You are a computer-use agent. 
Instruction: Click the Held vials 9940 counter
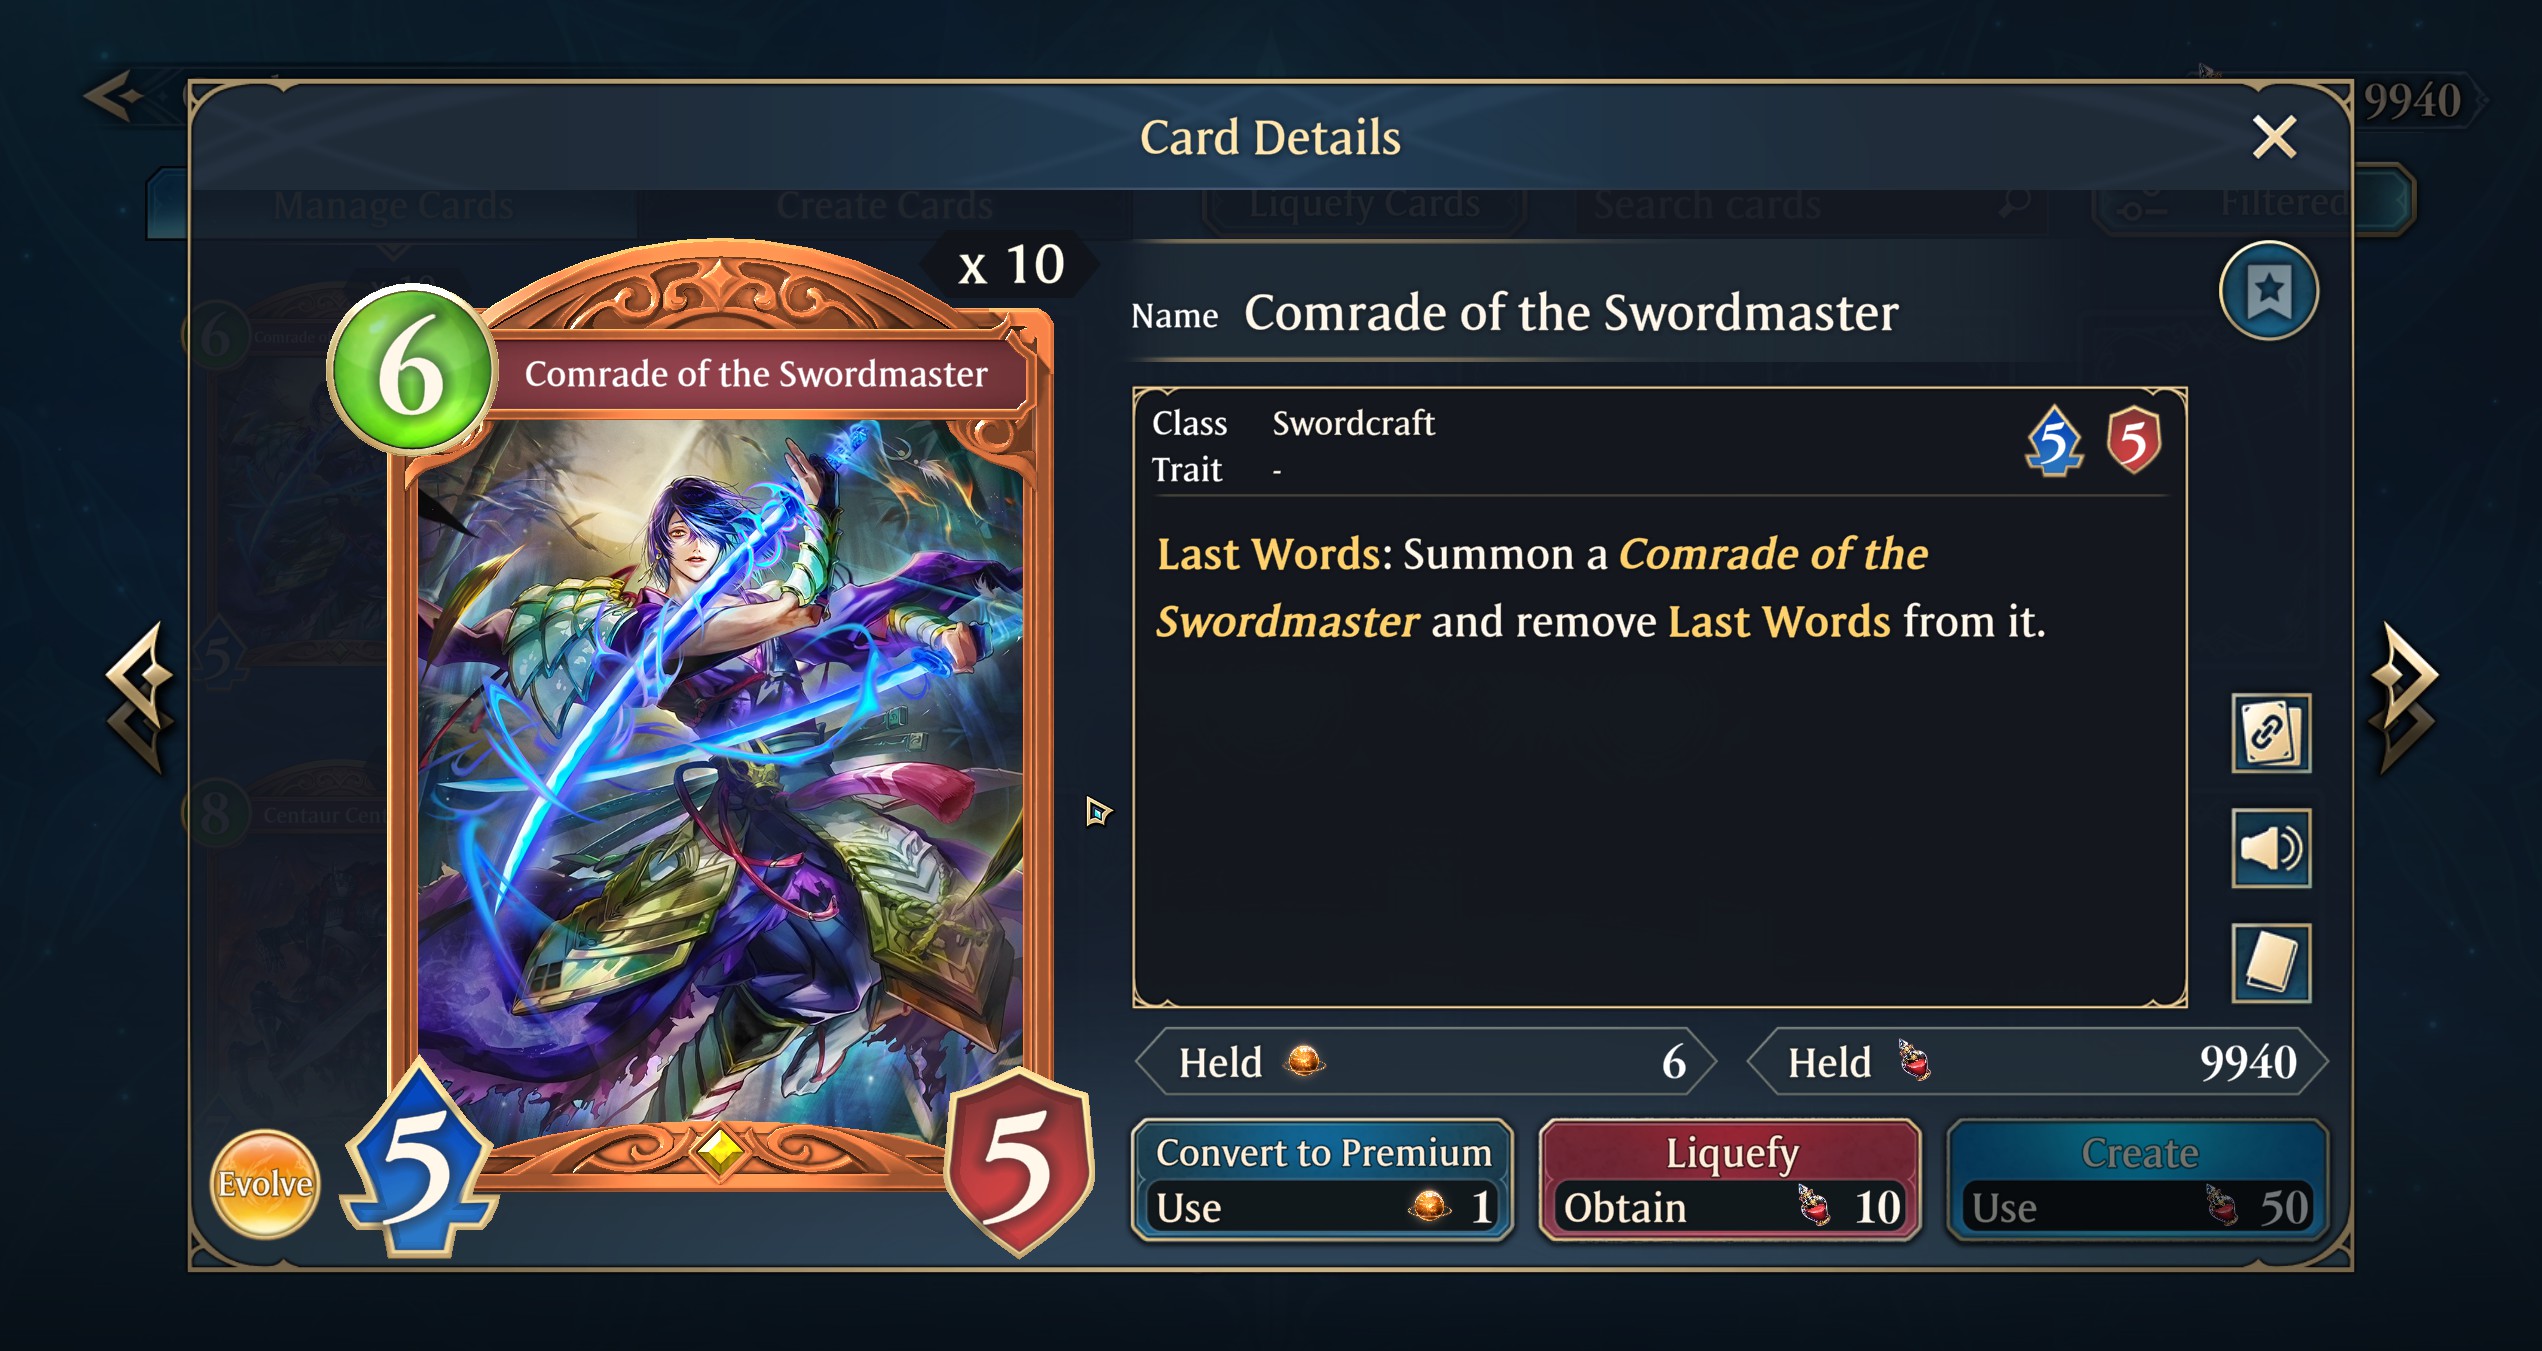click(x=2037, y=1062)
